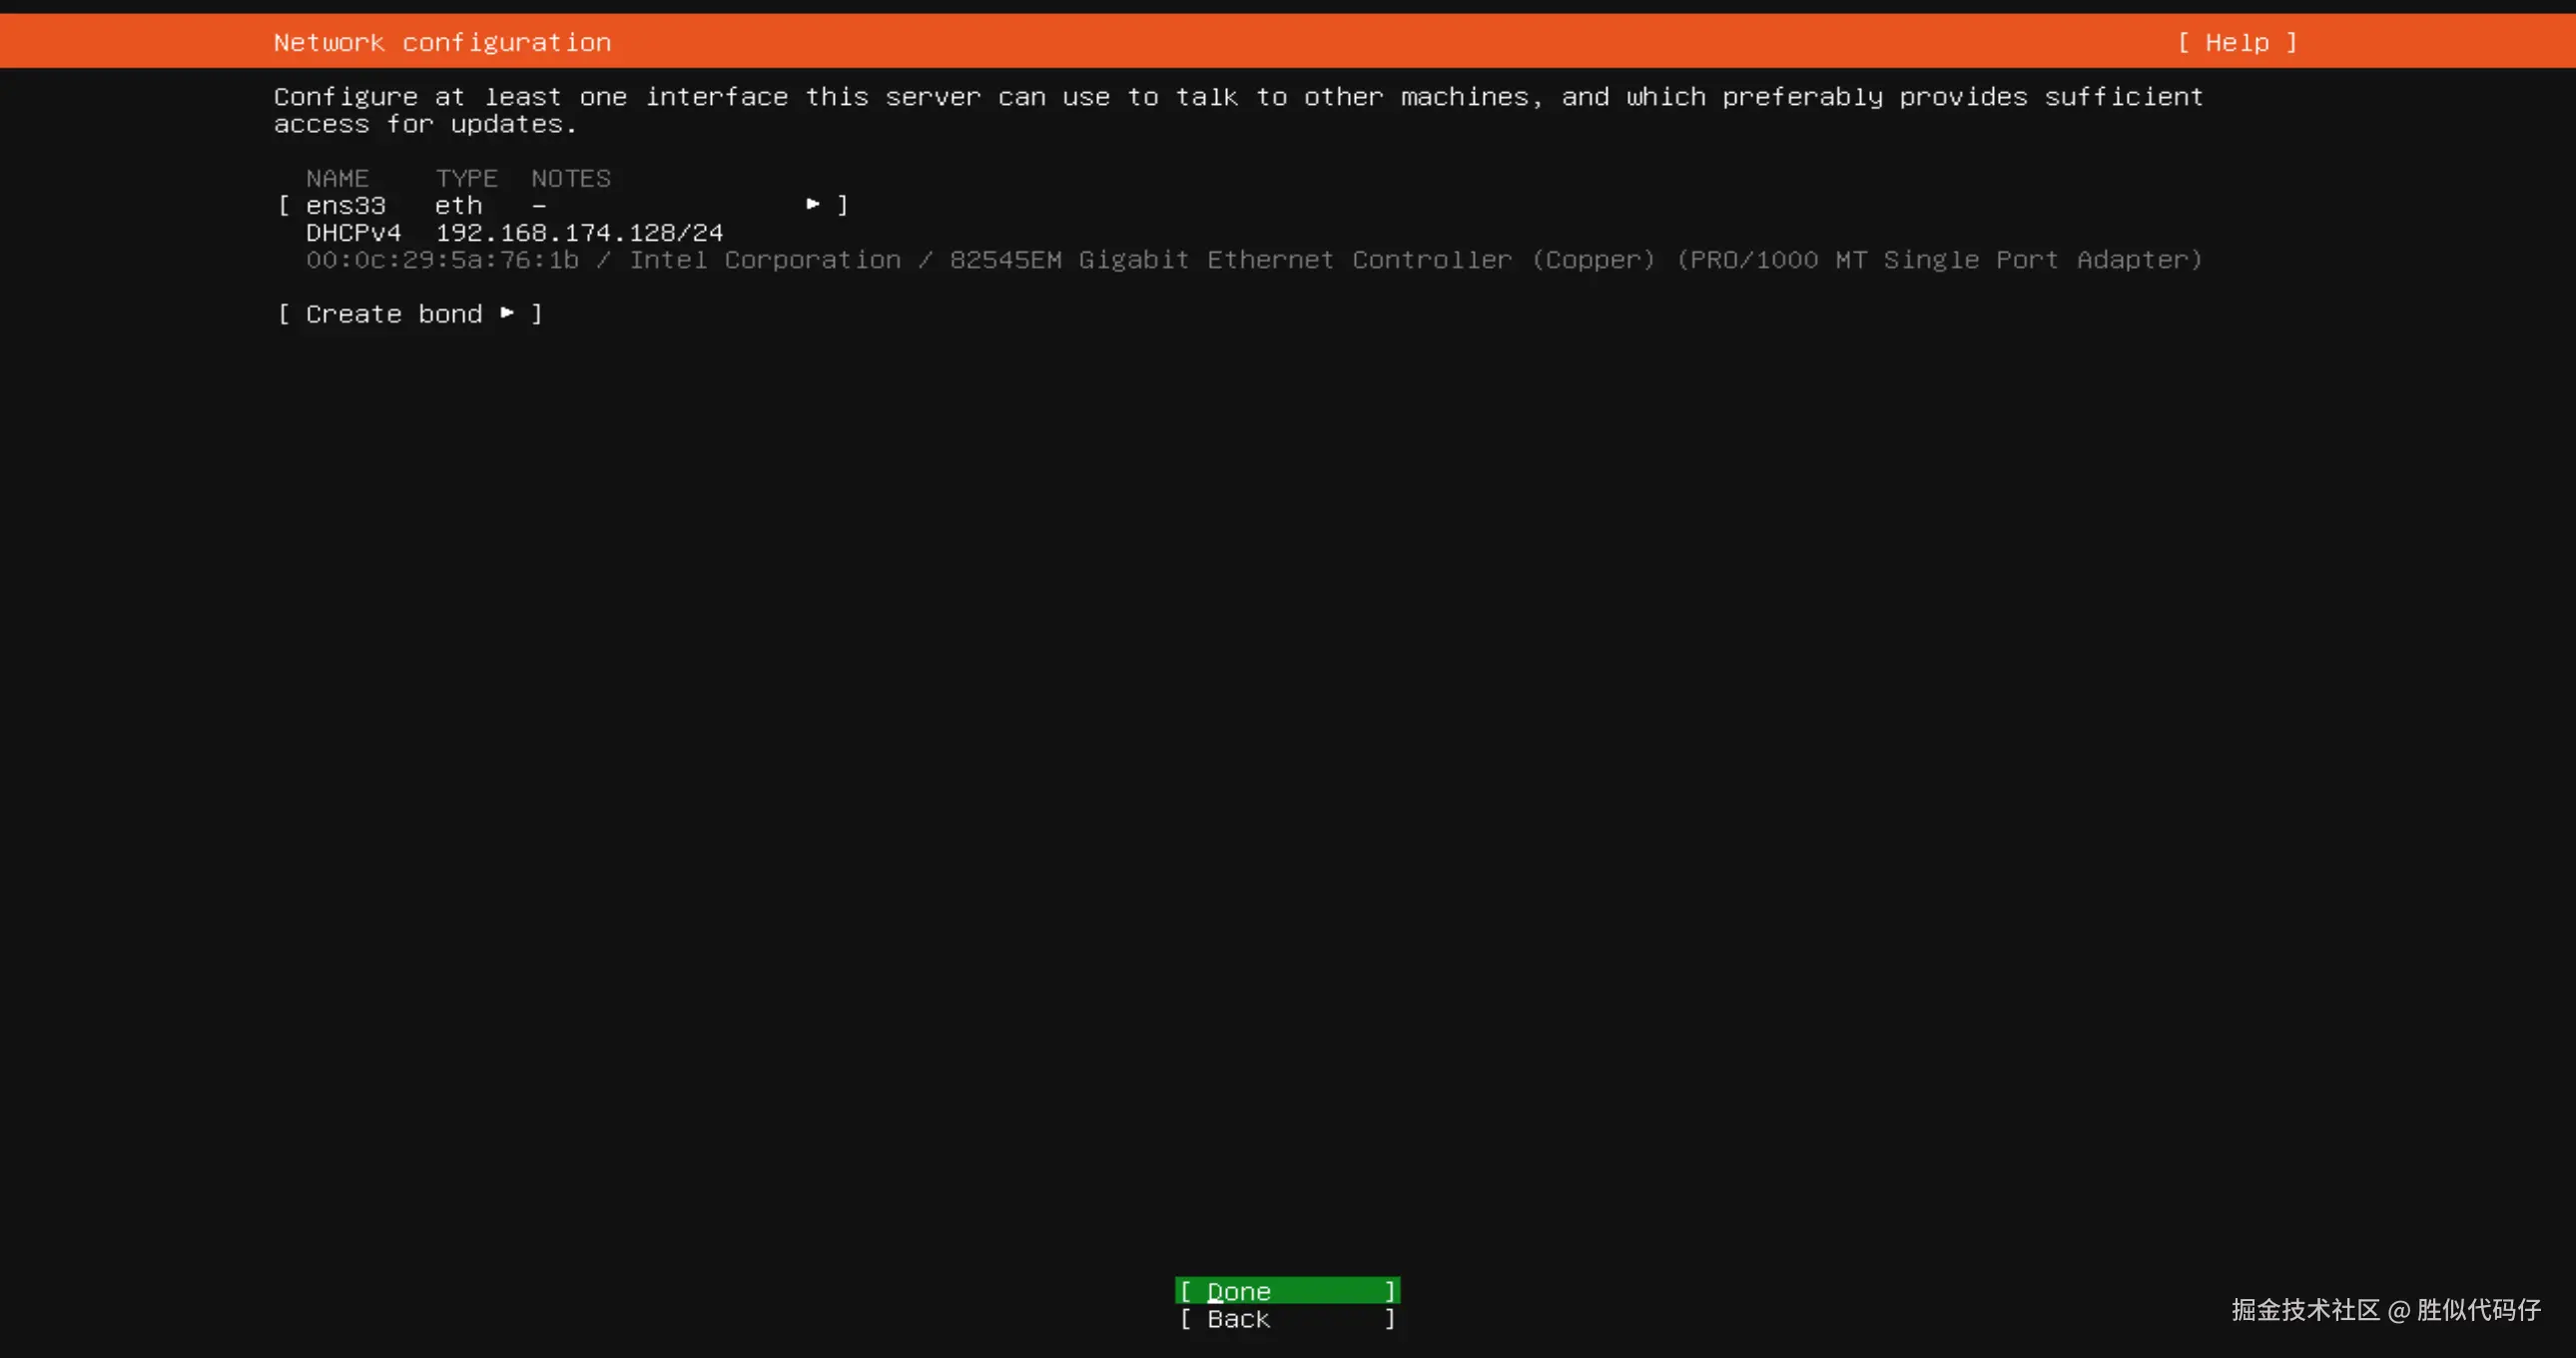2576x1358 pixels.
Task: Click the NAME column header
Action: coord(337,178)
